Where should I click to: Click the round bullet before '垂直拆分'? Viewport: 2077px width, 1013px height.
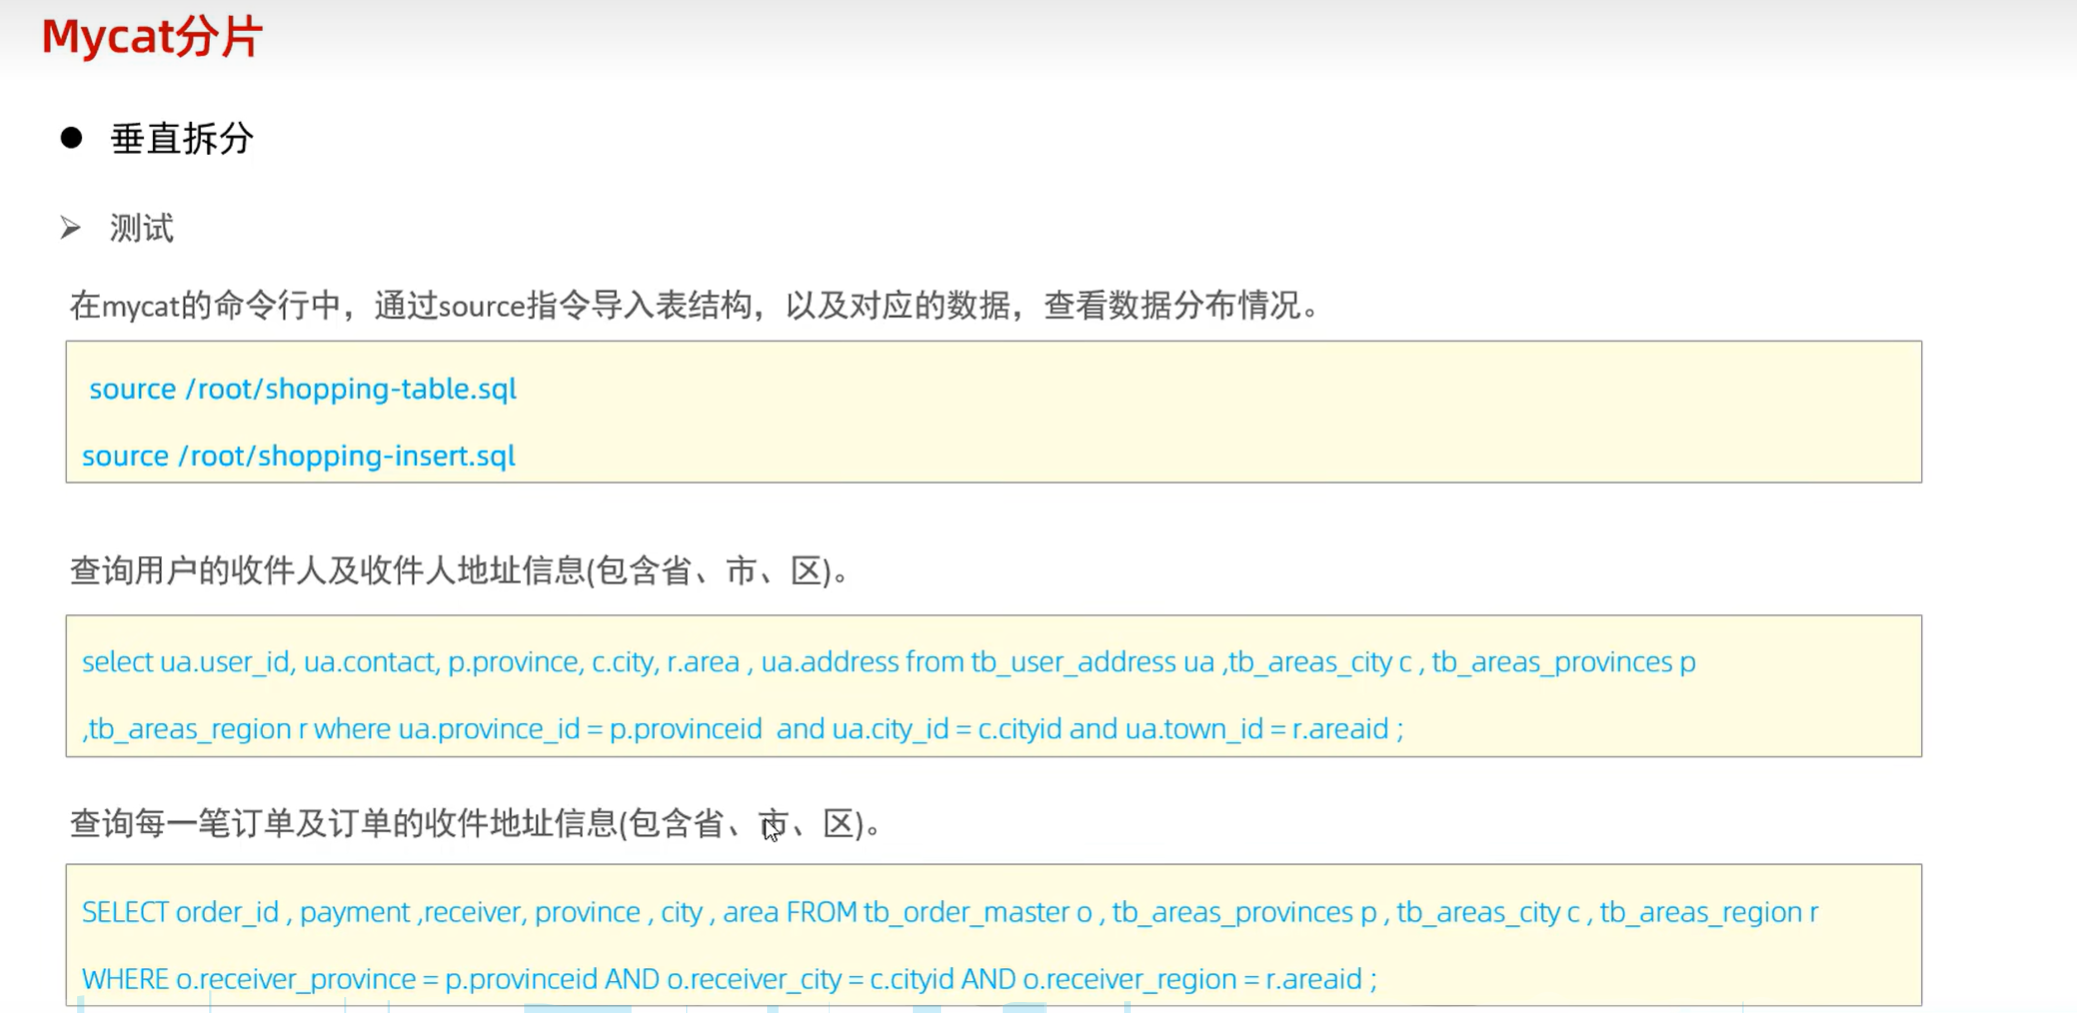[x=71, y=137]
